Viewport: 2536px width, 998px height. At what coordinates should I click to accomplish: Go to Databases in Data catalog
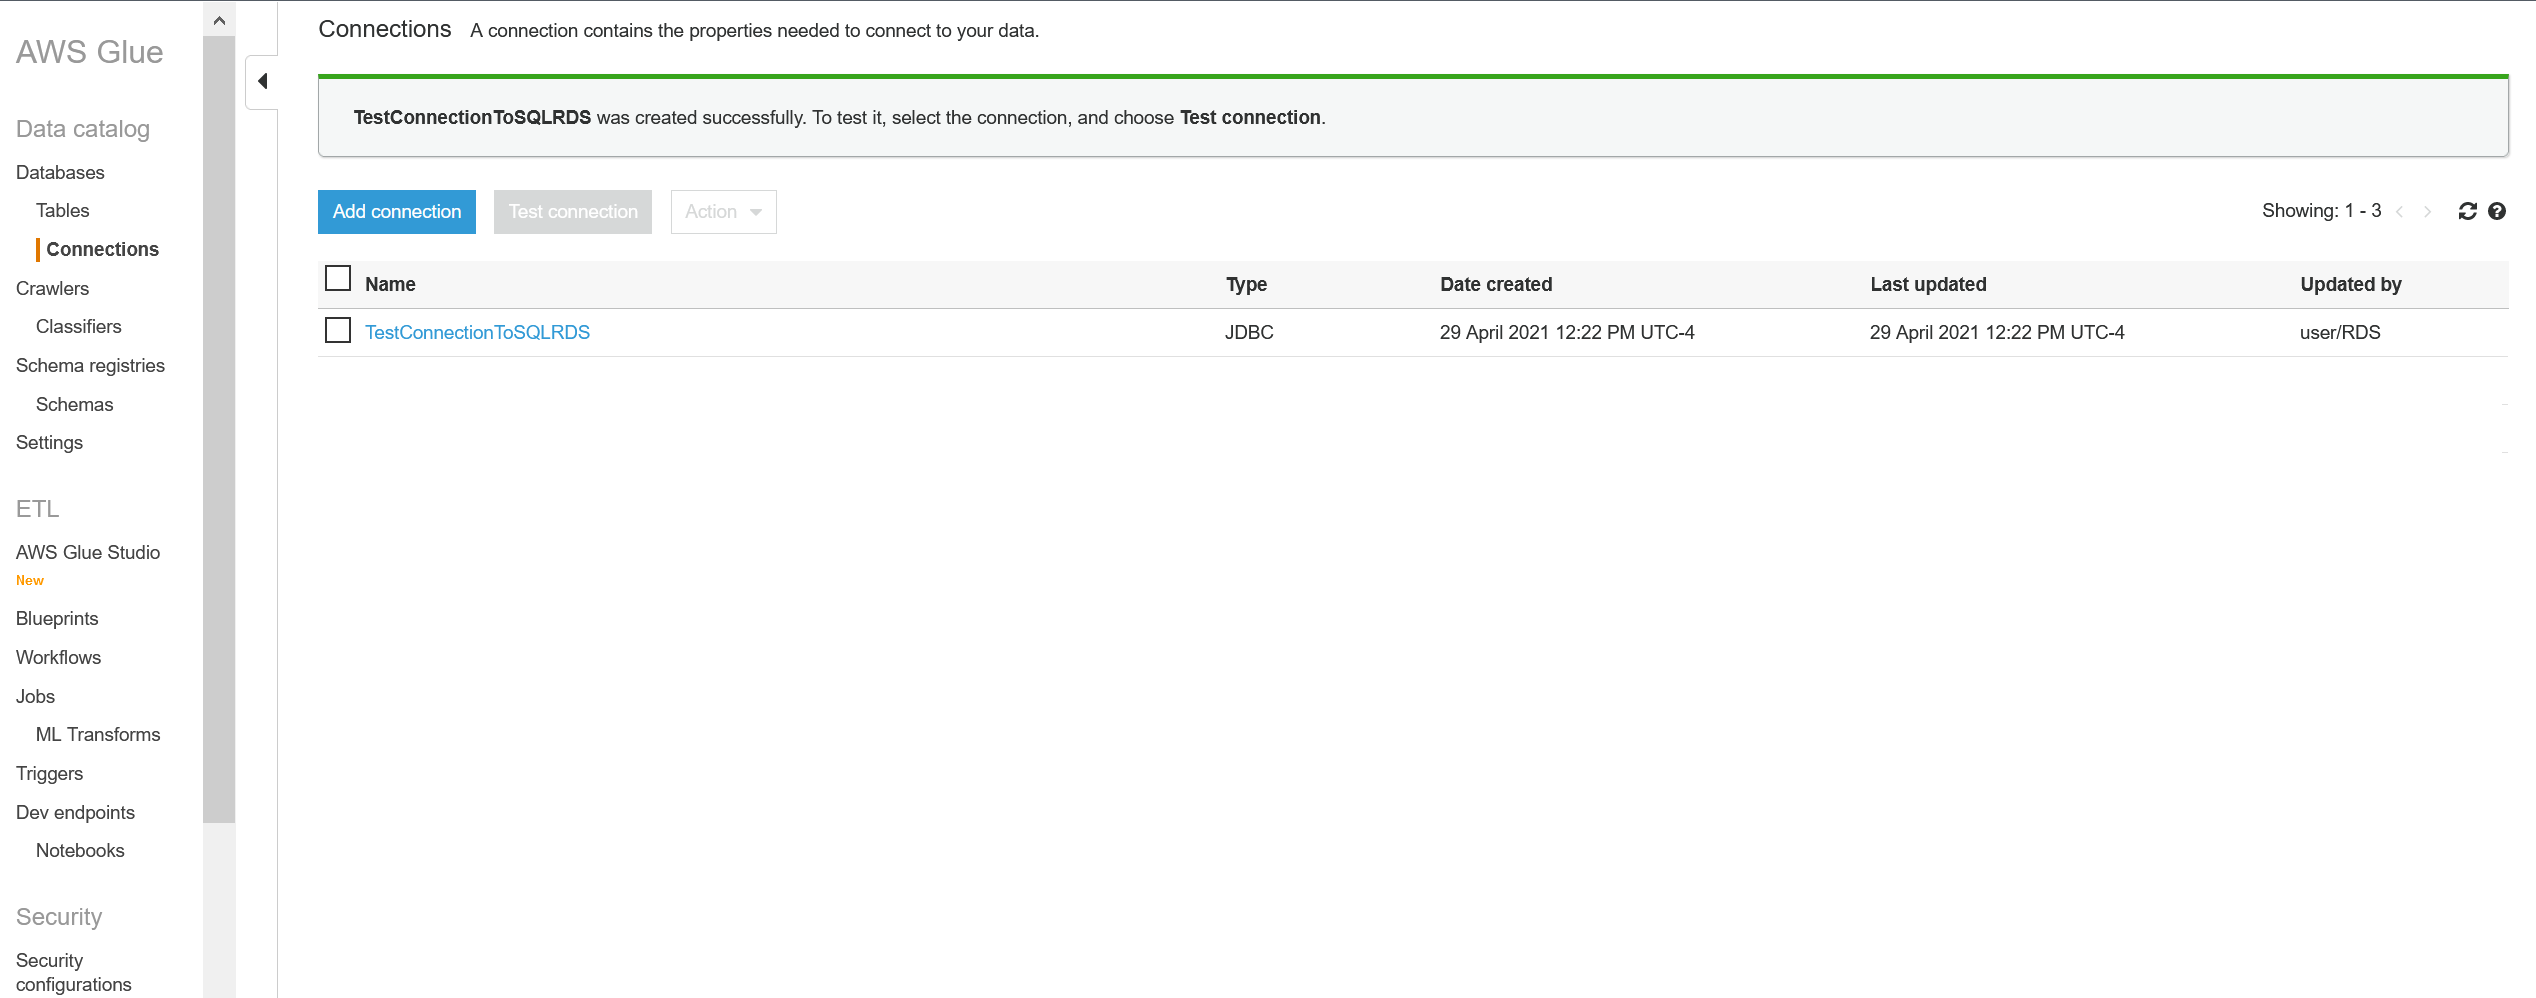point(60,172)
